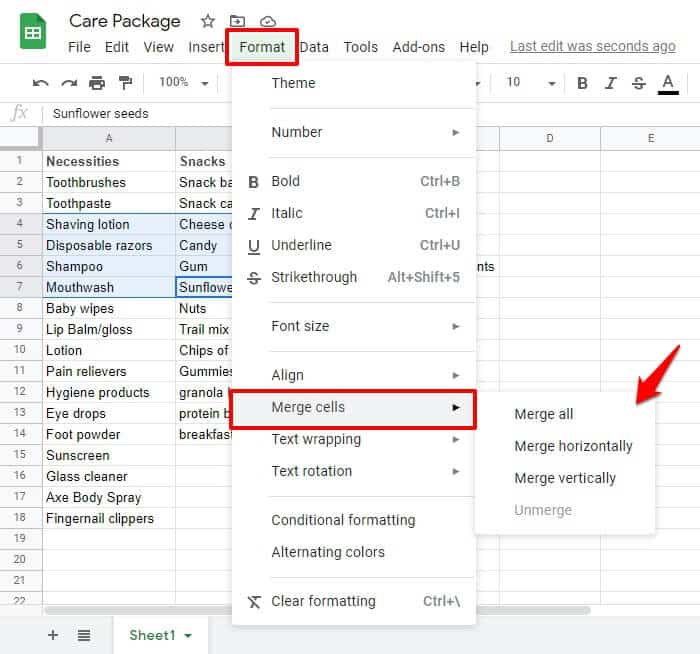Select column E header
Image resolution: width=700 pixels, height=654 pixels.
pyautogui.click(x=650, y=138)
